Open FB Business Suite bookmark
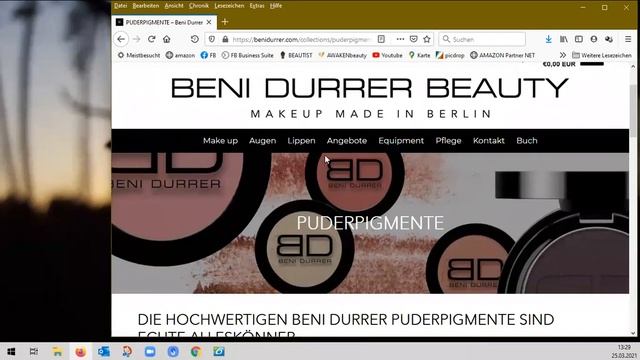The width and height of the screenshot is (640, 360). click(x=247, y=55)
